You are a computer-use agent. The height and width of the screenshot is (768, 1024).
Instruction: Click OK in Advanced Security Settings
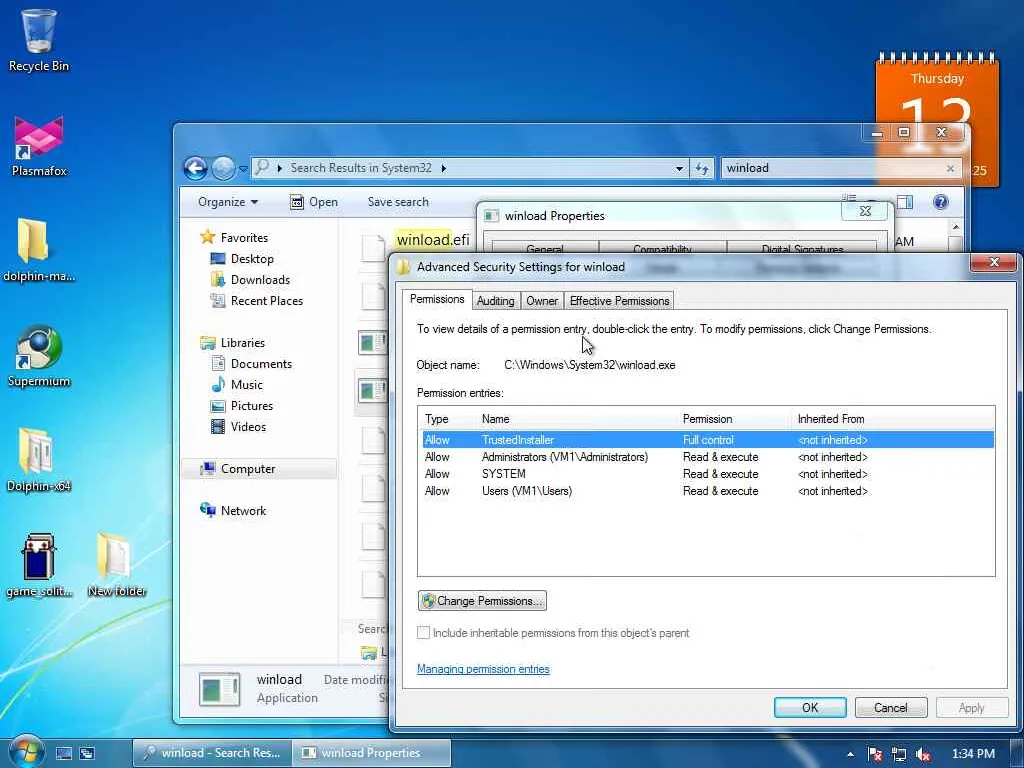coord(810,707)
